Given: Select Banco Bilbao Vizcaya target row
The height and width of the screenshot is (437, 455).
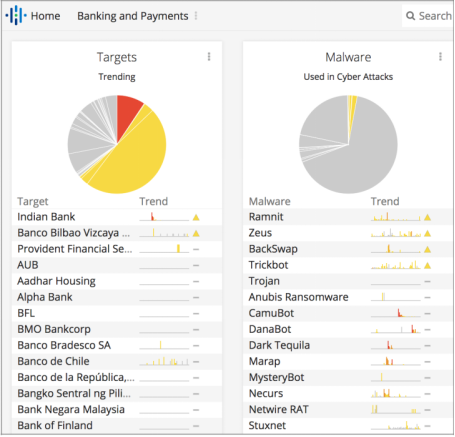Looking at the screenshot, I should point(117,233).
